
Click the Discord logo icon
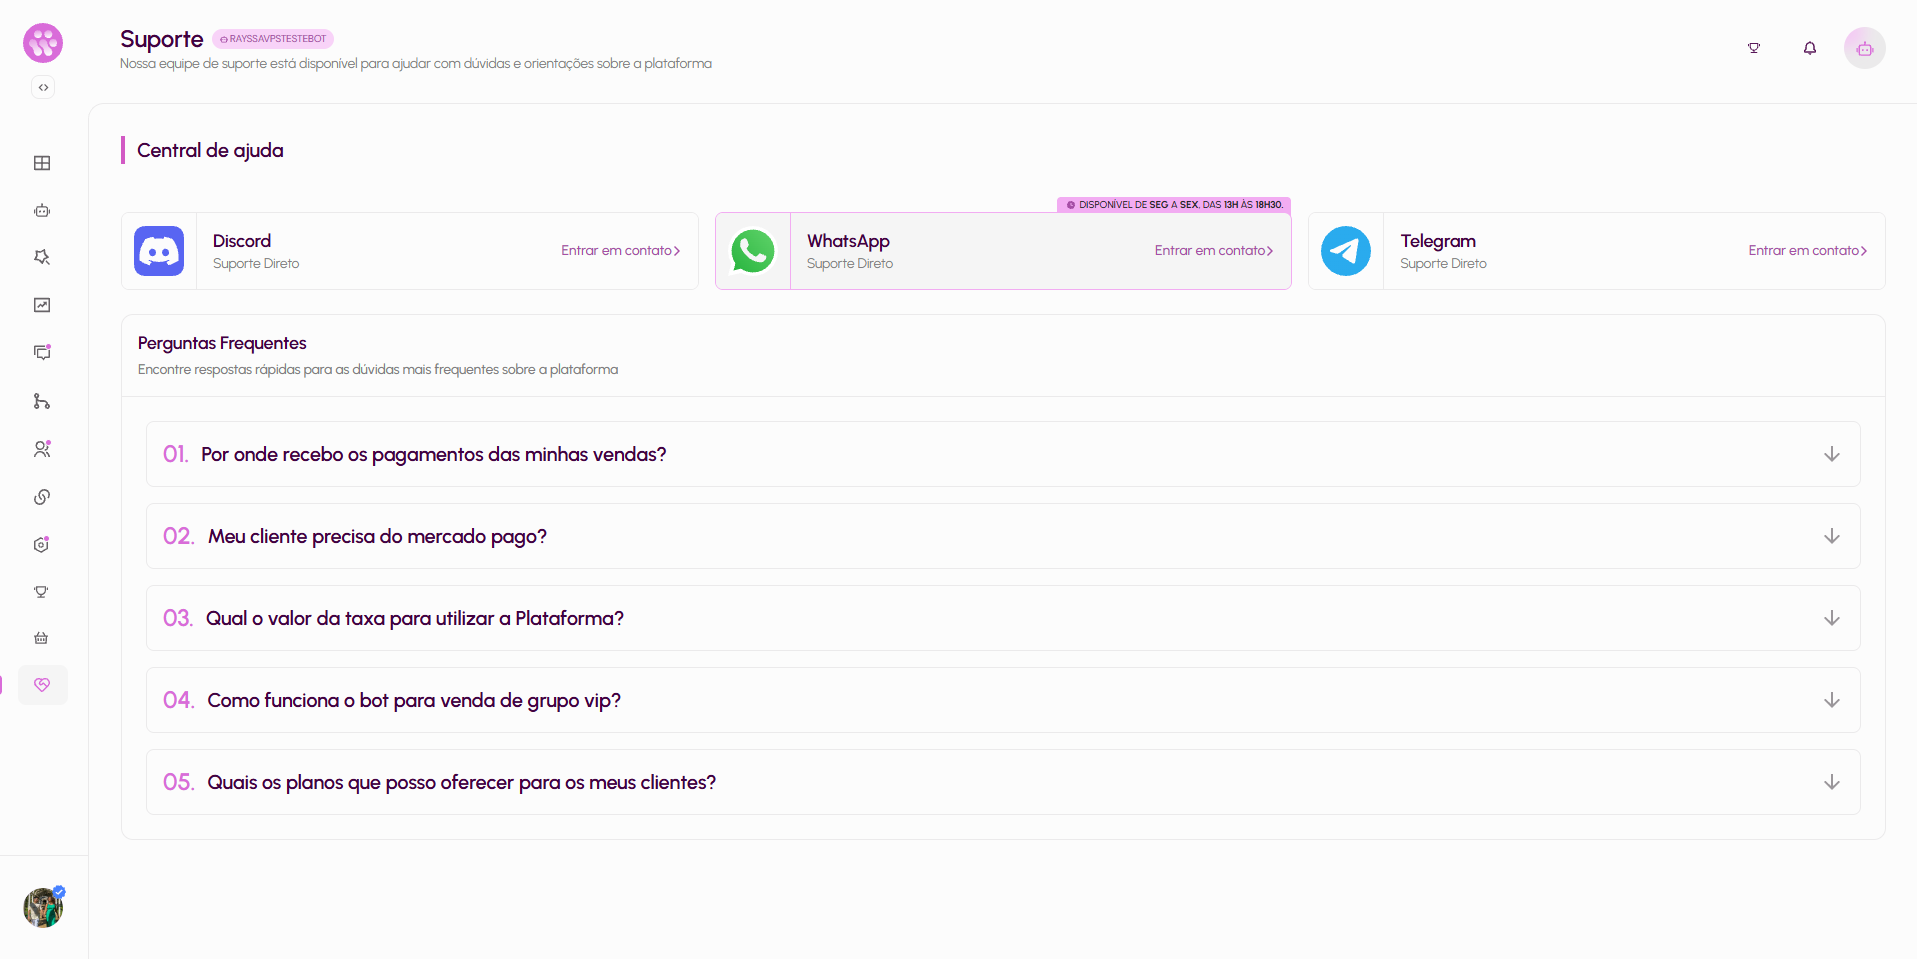pyautogui.click(x=159, y=251)
